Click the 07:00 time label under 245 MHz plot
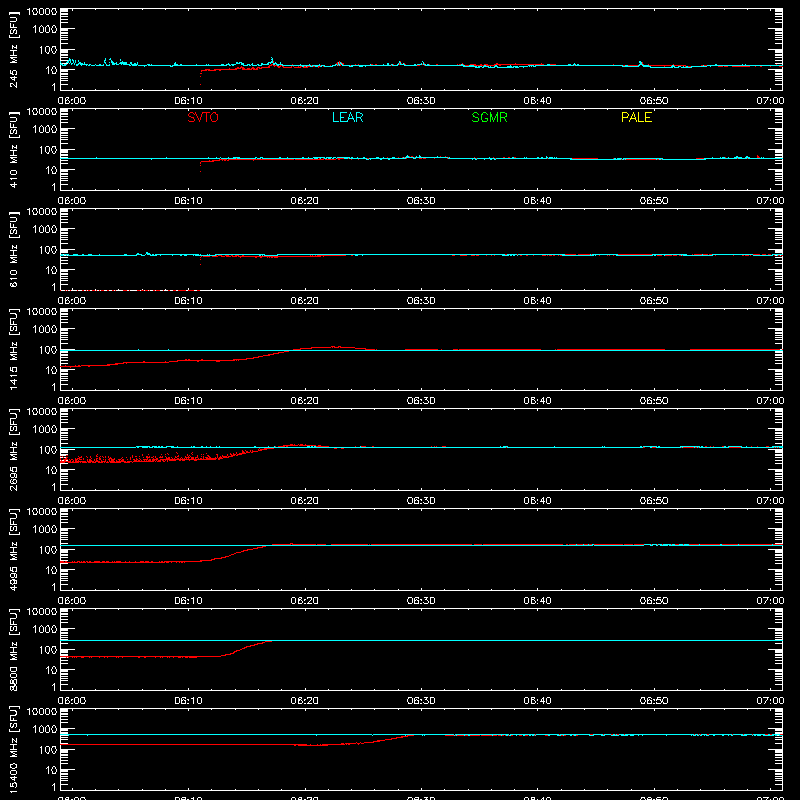Screen dimensions: 800x800 (x=770, y=101)
